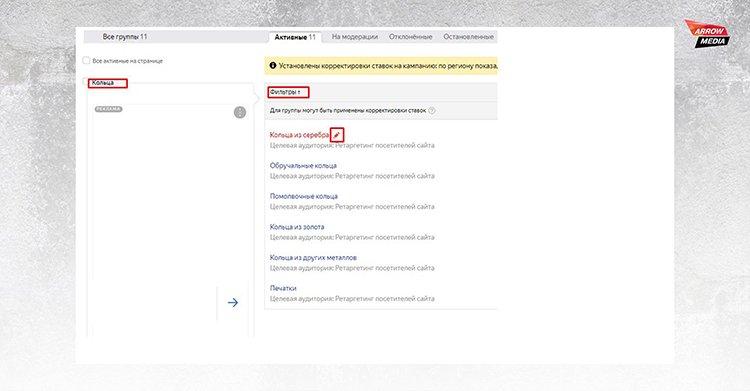Click help icon after корректировки ставок
Screen dimensions: 750x391
coord(432,111)
